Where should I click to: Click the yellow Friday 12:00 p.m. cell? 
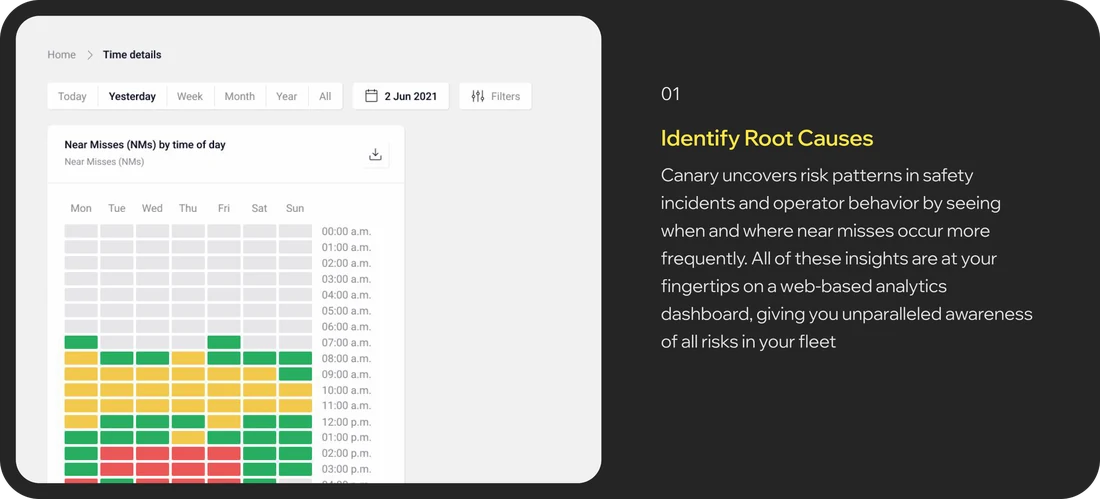pyautogui.click(x=224, y=422)
